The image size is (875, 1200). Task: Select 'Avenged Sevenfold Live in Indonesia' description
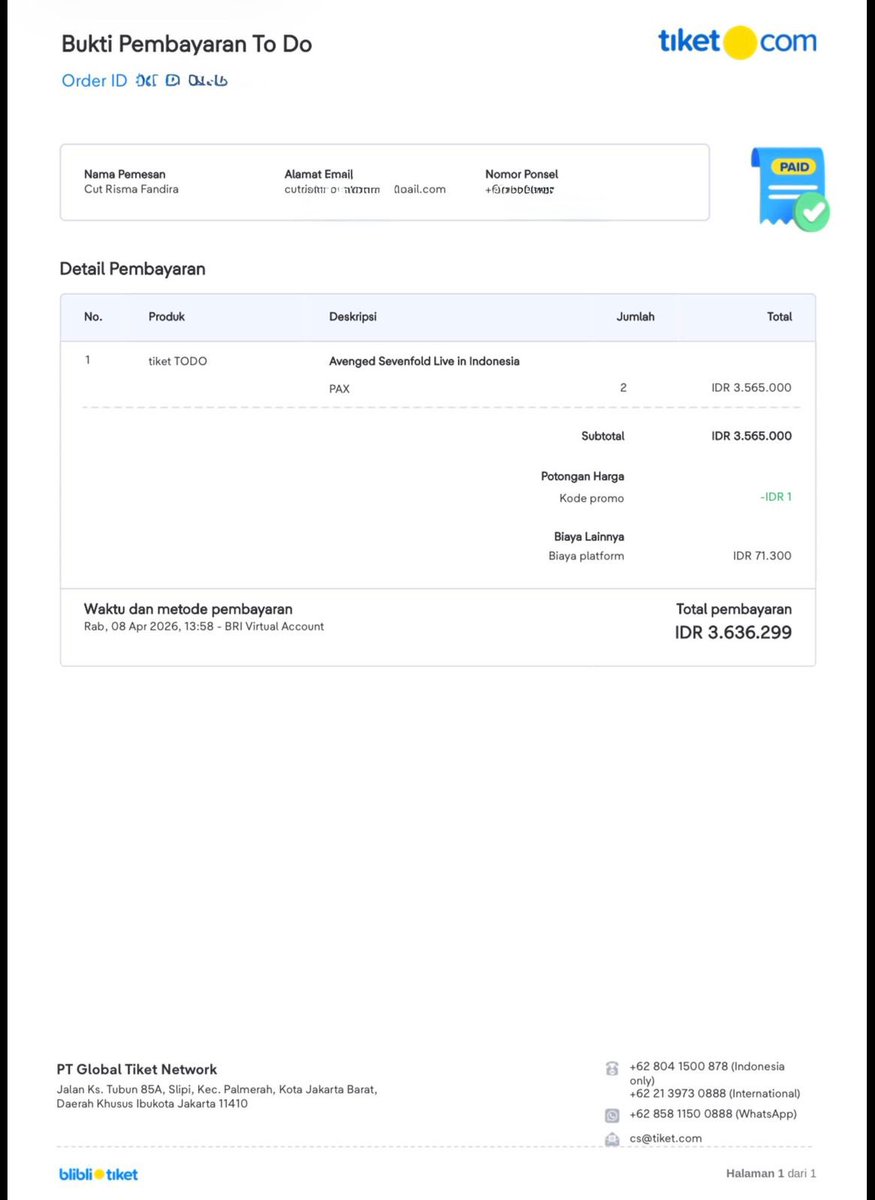[x=424, y=361]
